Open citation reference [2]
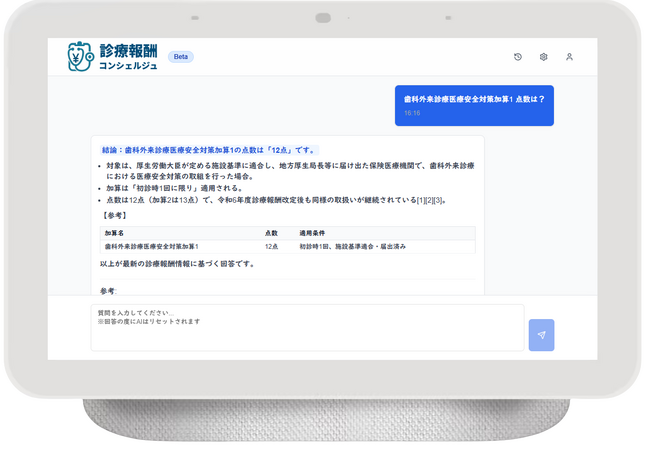Screen dimensions: 650x452 pyautogui.click(x=429, y=200)
